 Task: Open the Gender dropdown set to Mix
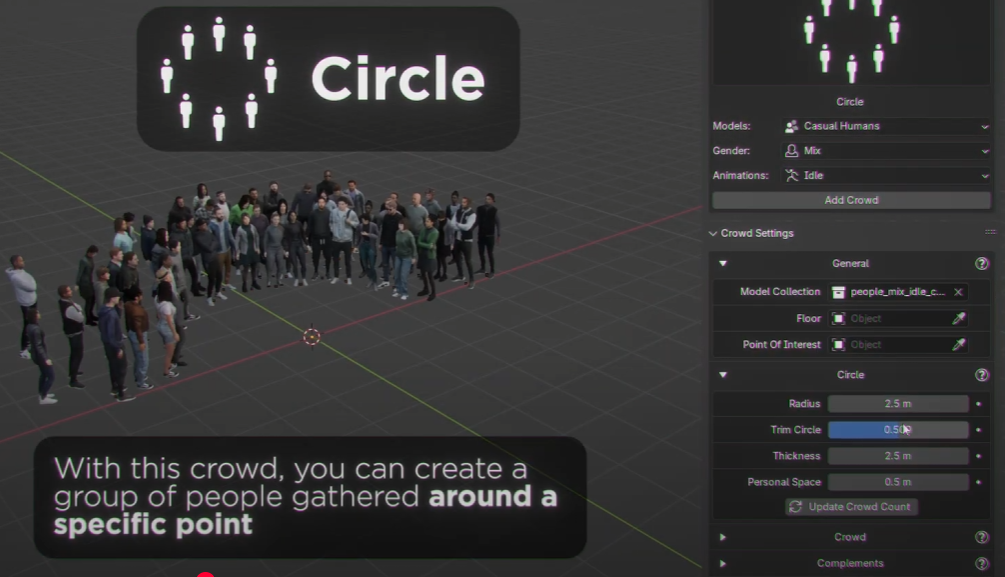point(885,151)
